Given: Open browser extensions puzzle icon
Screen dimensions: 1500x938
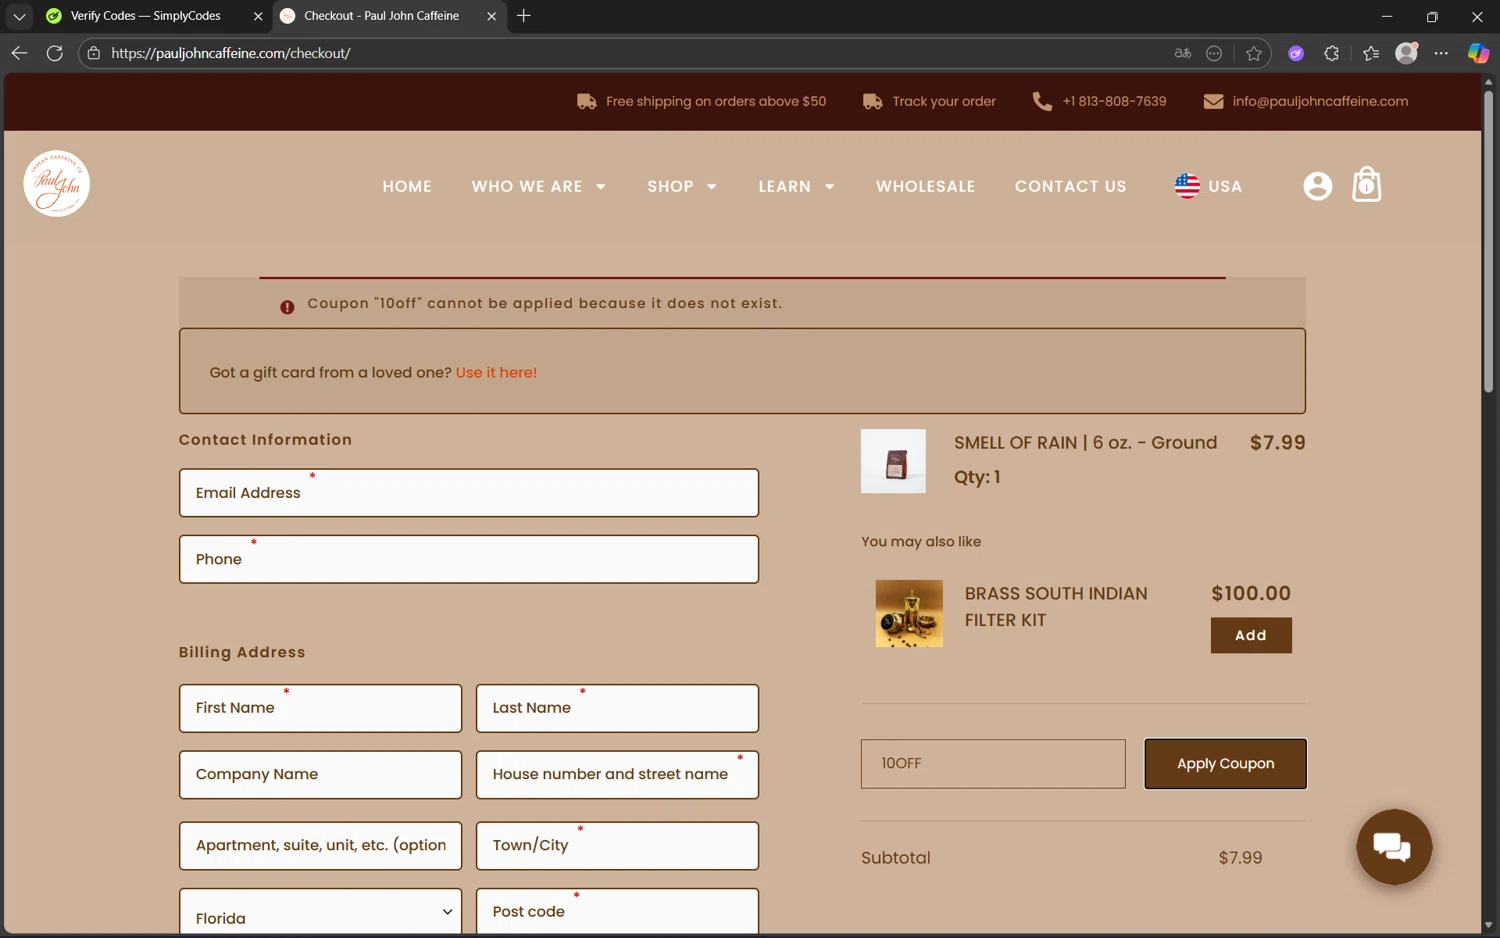Looking at the screenshot, I should (1332, 53).
